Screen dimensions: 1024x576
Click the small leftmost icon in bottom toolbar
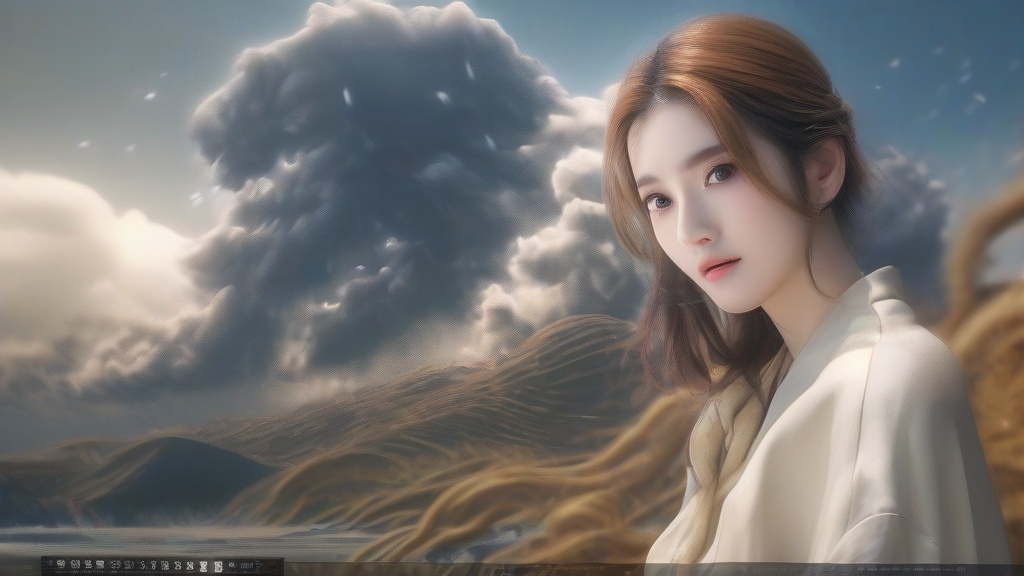coord(50,565)
